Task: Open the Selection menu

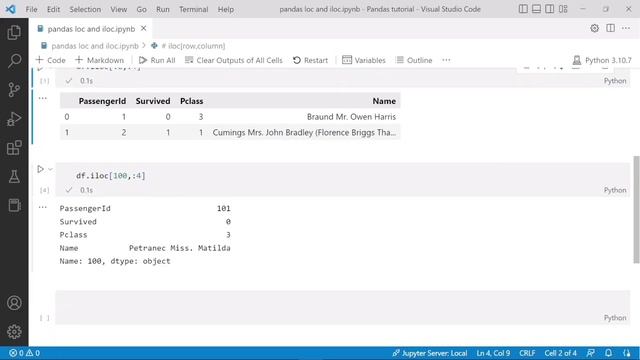Action: point(85,9)
